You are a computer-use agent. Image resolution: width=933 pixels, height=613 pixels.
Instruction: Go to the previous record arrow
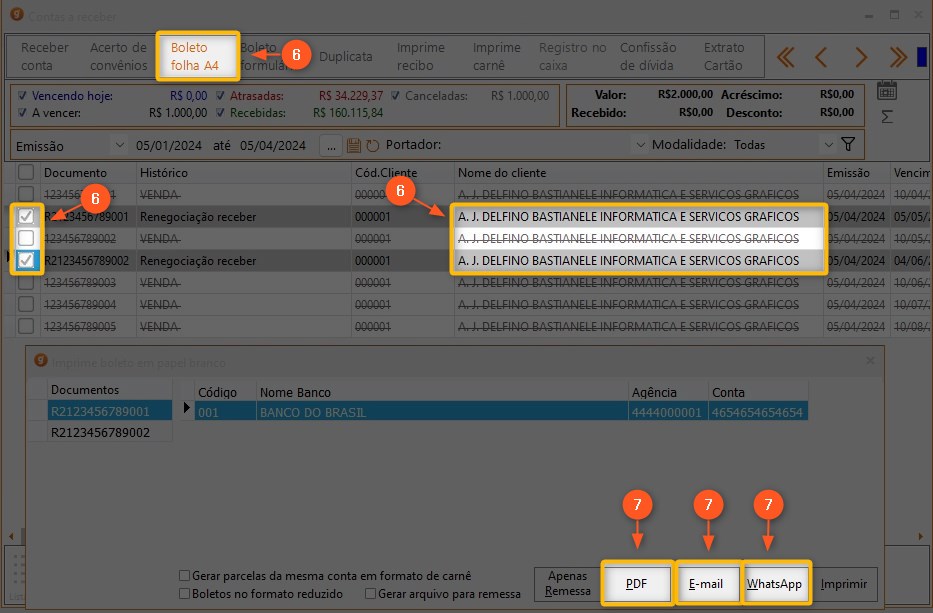click(x=821, y=57)
